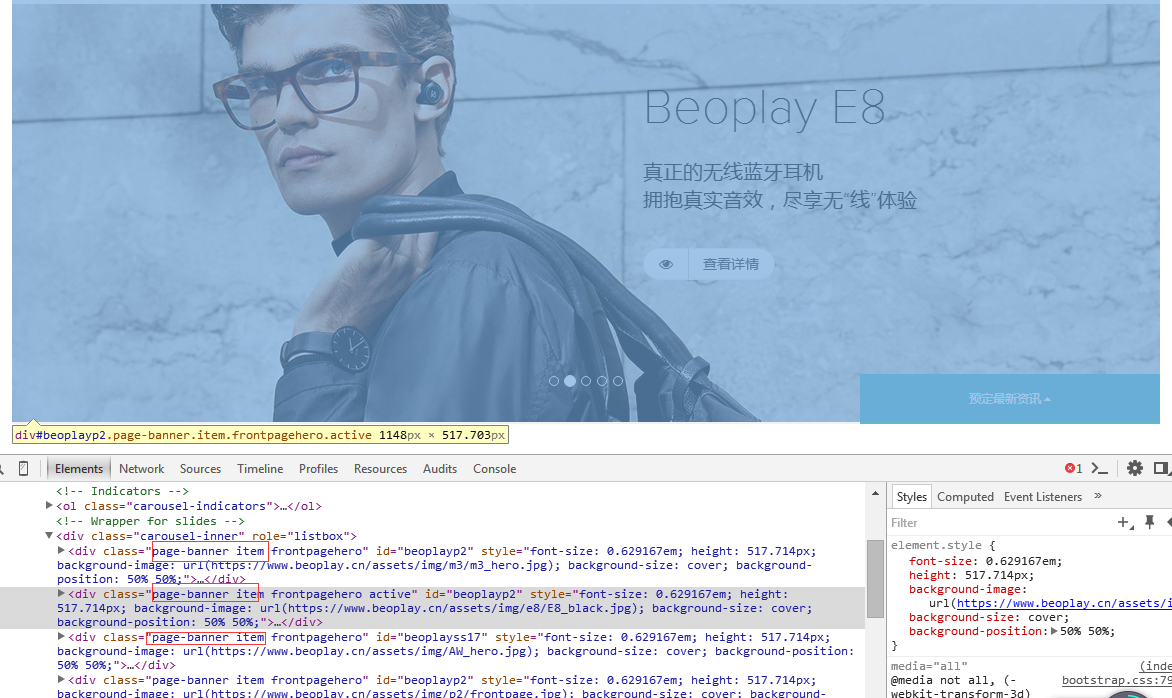Screen dimensions: 1172x698
Task: Expand the carousel-indicators ol node
Action: [49, 506]
